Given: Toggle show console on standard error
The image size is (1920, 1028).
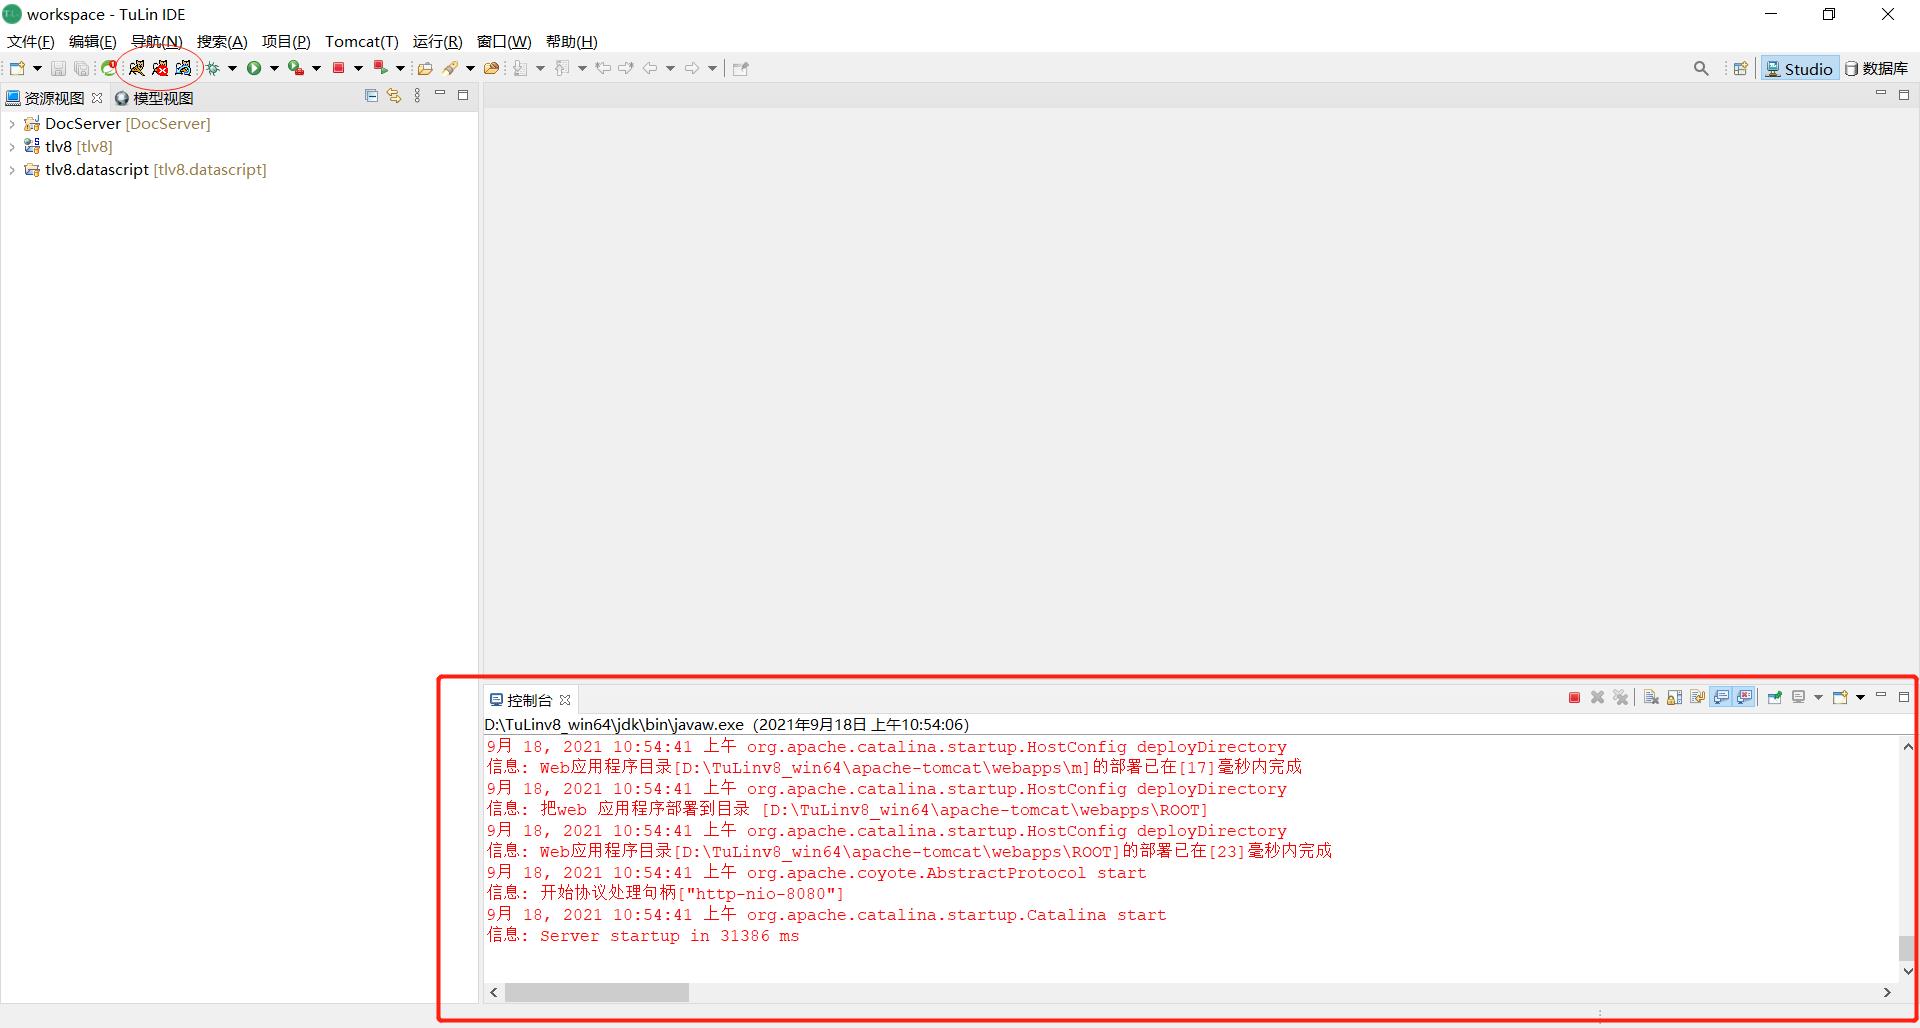Looking at the screenshot, I should (1744, 697).
